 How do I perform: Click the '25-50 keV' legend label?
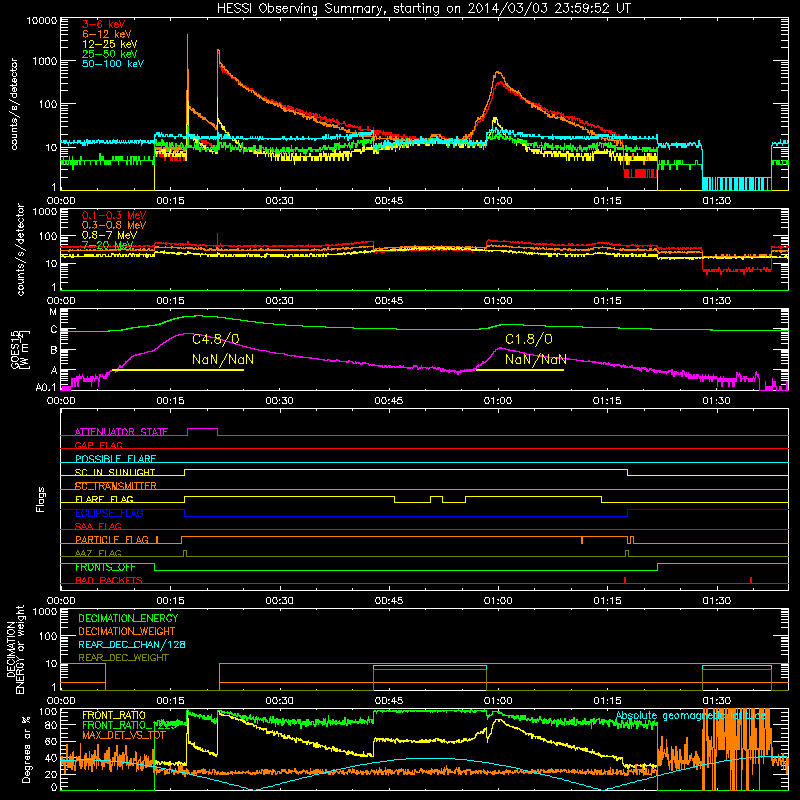coord(110,54)
